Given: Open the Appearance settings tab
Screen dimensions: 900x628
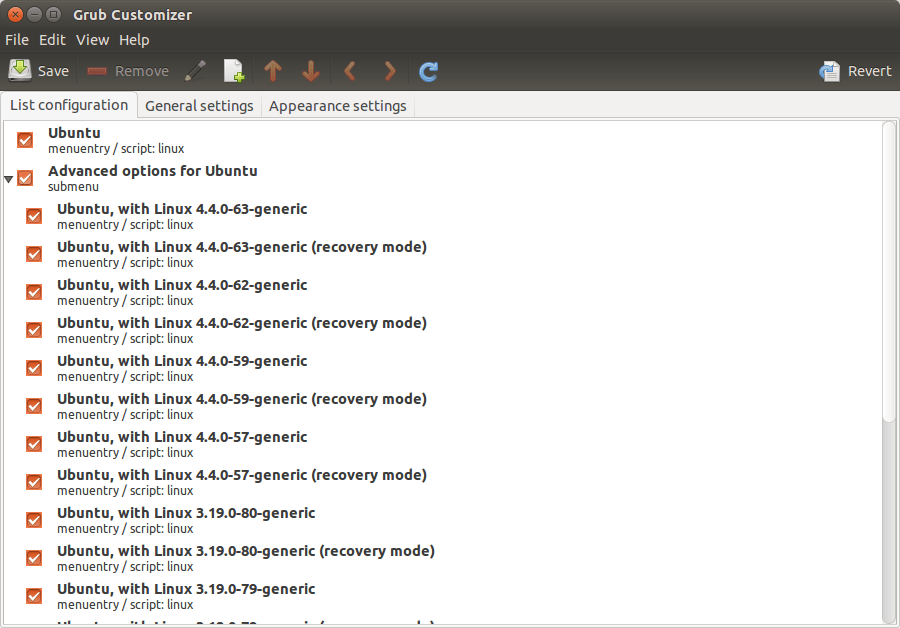Looking at the screenshot, I should [336, 105].
